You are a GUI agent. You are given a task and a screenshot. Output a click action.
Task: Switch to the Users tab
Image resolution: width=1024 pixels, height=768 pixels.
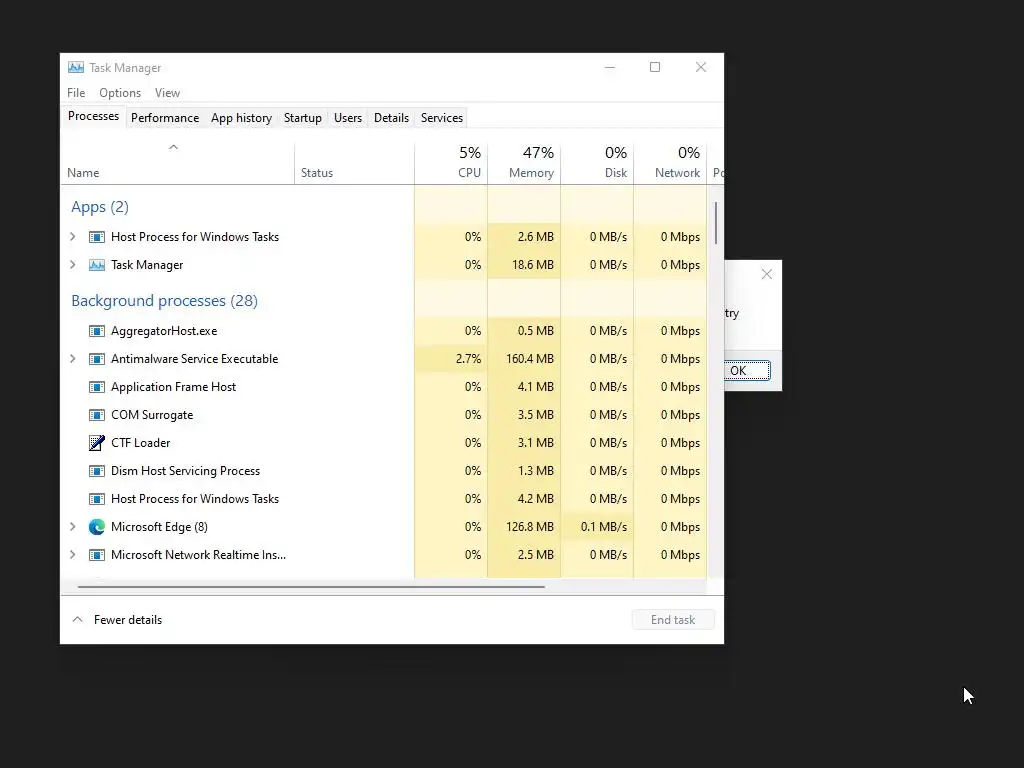coord(347,118)
